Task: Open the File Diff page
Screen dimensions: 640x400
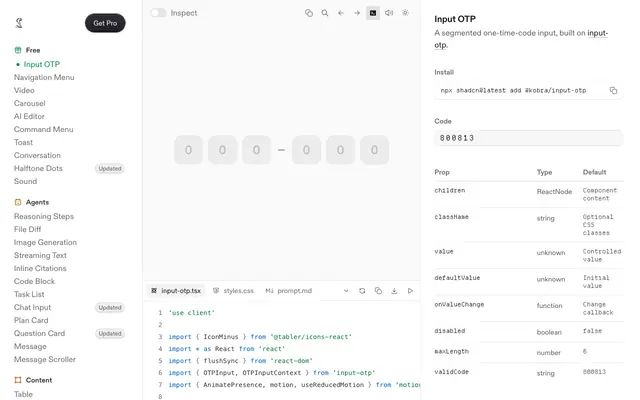Action: point(27,229)
